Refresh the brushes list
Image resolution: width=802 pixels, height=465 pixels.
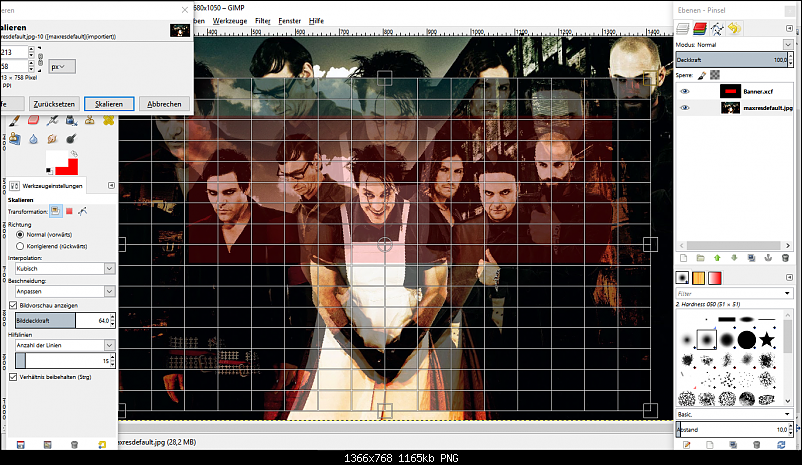781,445
